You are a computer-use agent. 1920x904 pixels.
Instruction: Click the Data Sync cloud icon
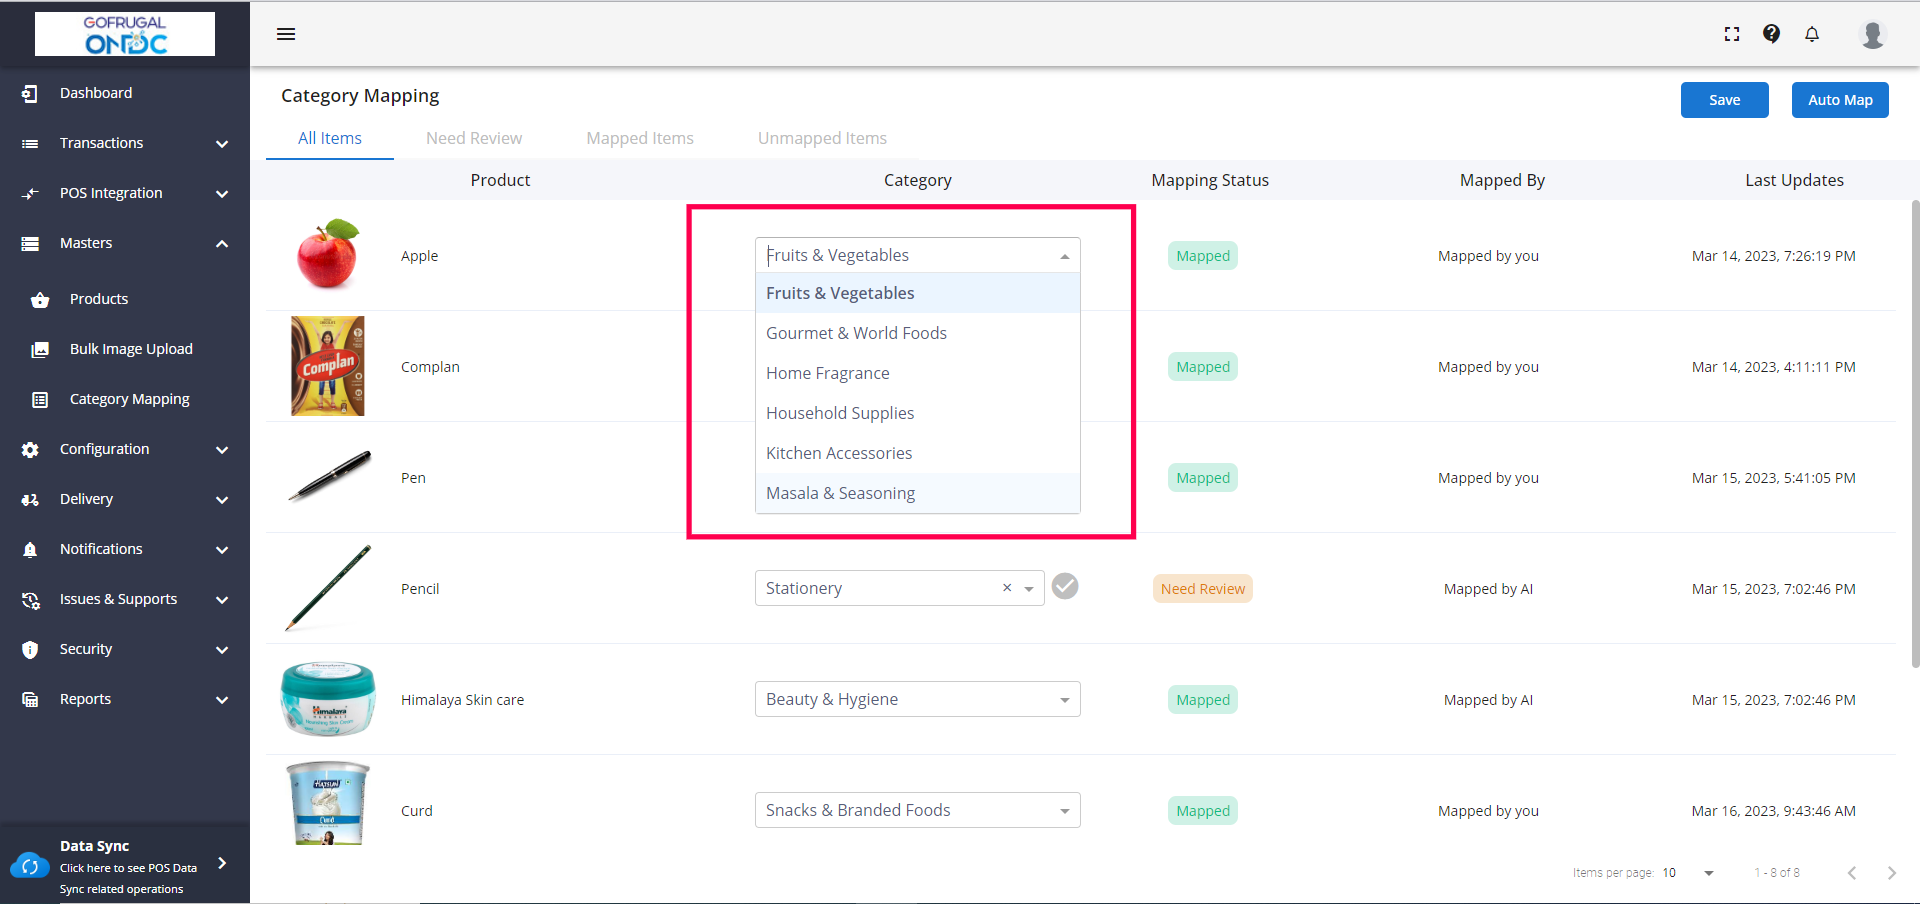point(30,866)
